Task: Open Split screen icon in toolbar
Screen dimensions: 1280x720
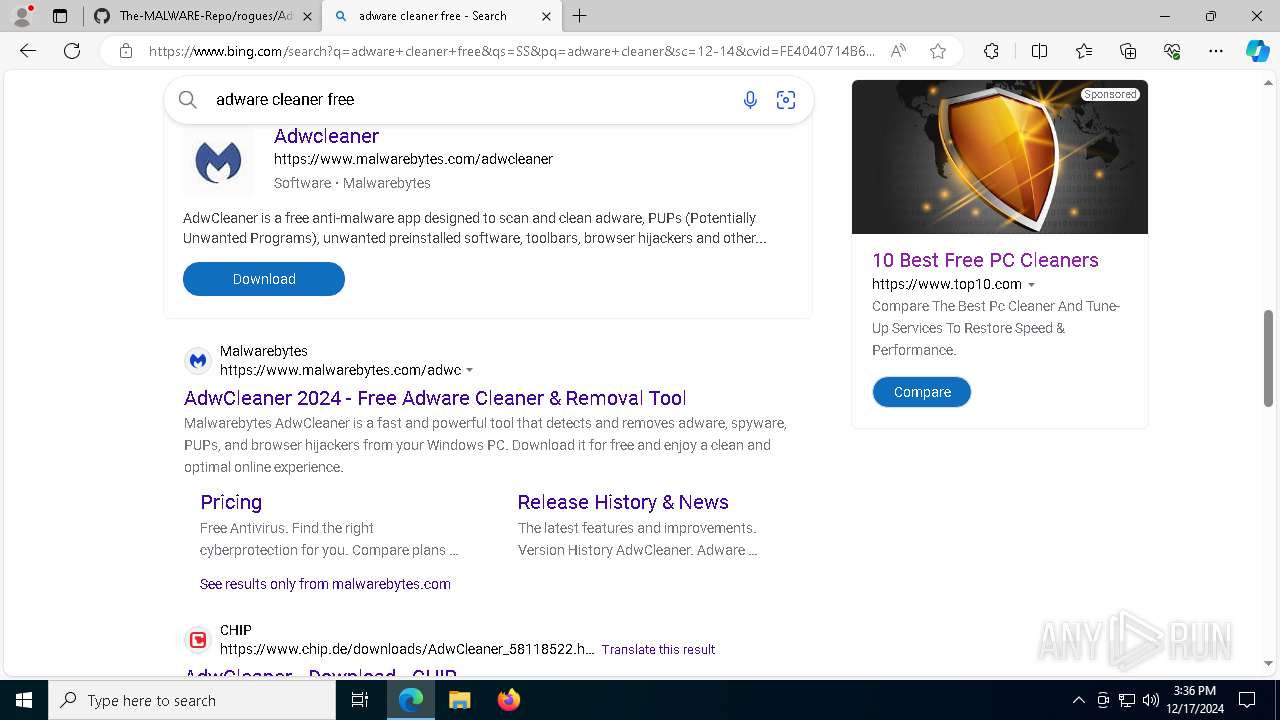Action: pyautogui.click(x=1039, y=51)
